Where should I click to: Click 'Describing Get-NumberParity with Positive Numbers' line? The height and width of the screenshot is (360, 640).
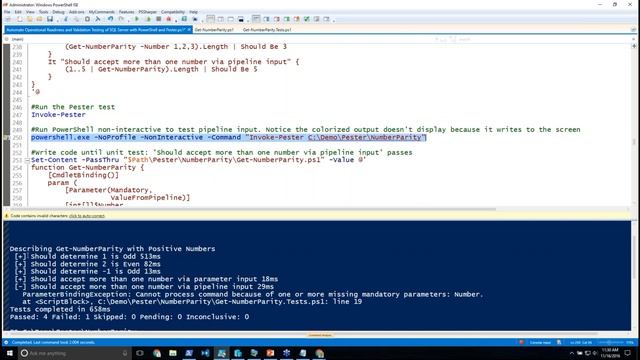112,249
